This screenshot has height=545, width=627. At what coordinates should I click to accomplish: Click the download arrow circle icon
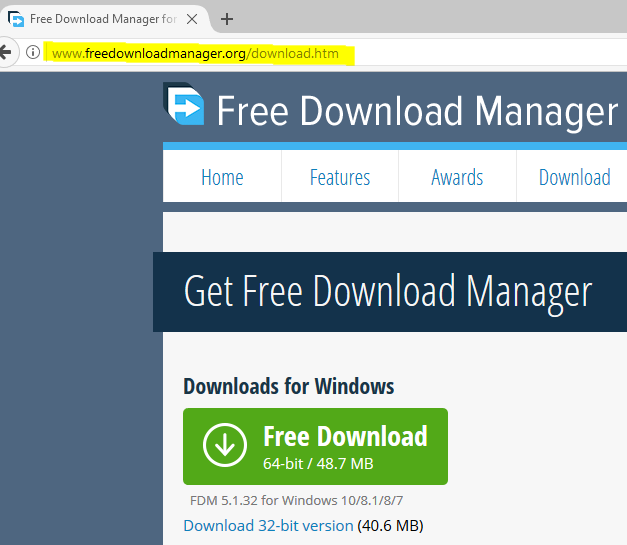pos(225,445)
